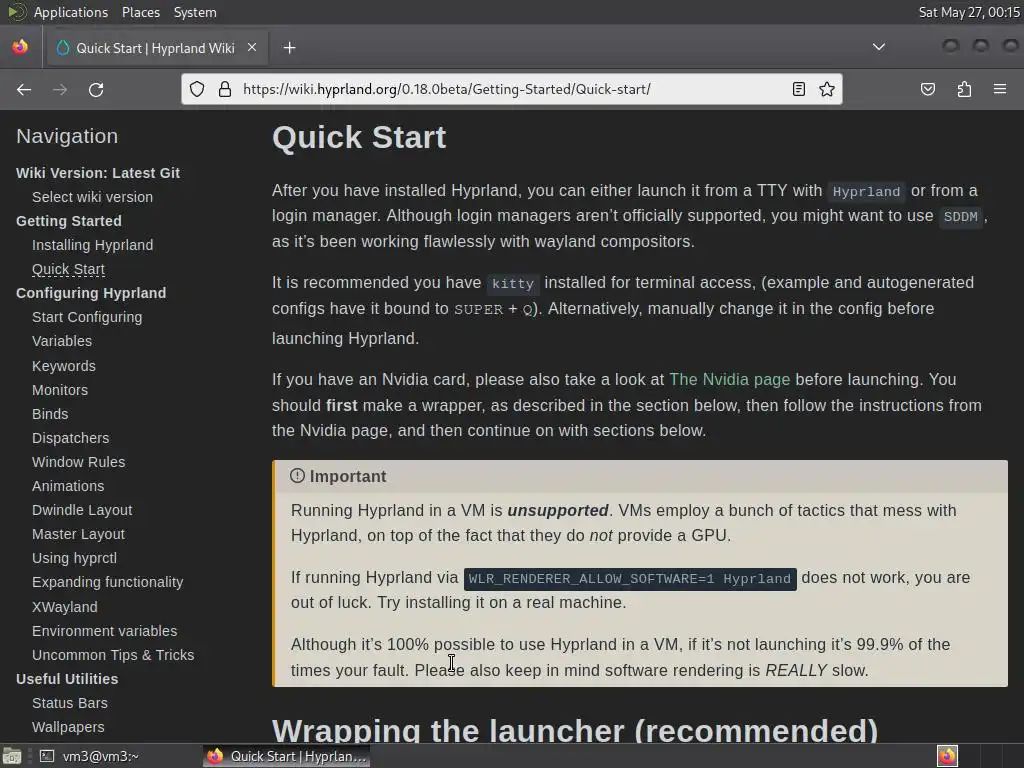
Task: Go back to the previous page
Action: click(x=24, y=89)
